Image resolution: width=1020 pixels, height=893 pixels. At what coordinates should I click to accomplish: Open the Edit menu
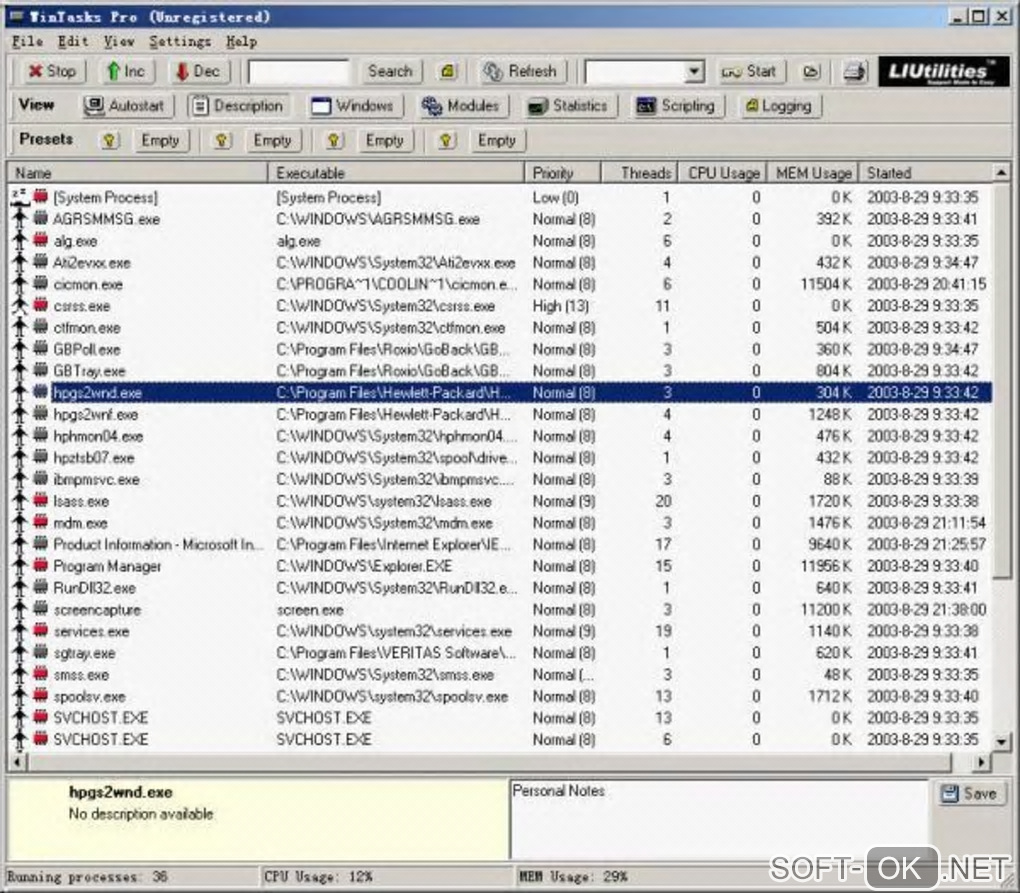pyautogui.click(x=73, y=42)
